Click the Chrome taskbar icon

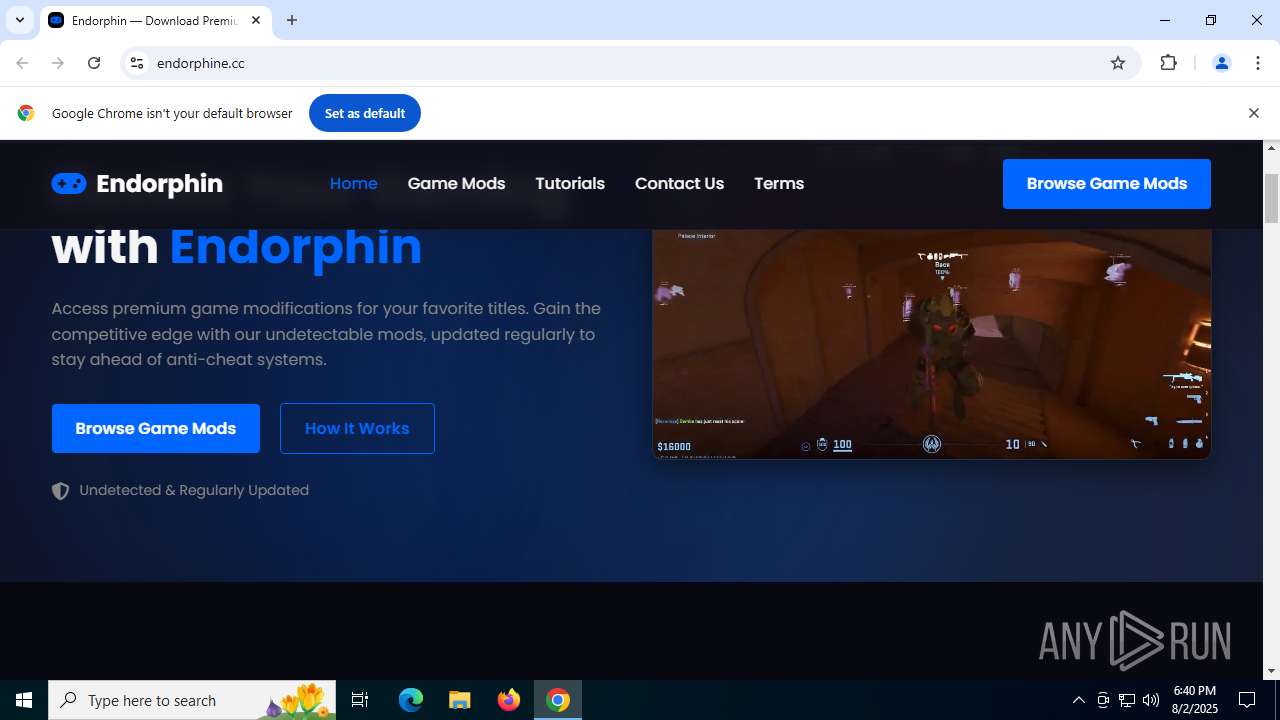558,700
